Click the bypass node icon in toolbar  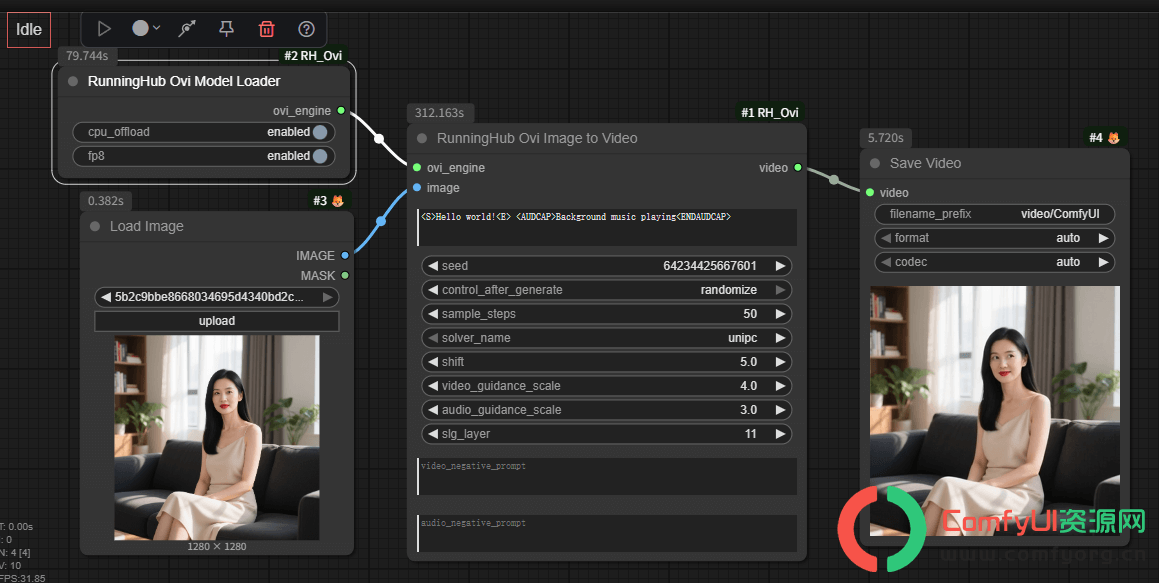point(188,29)
